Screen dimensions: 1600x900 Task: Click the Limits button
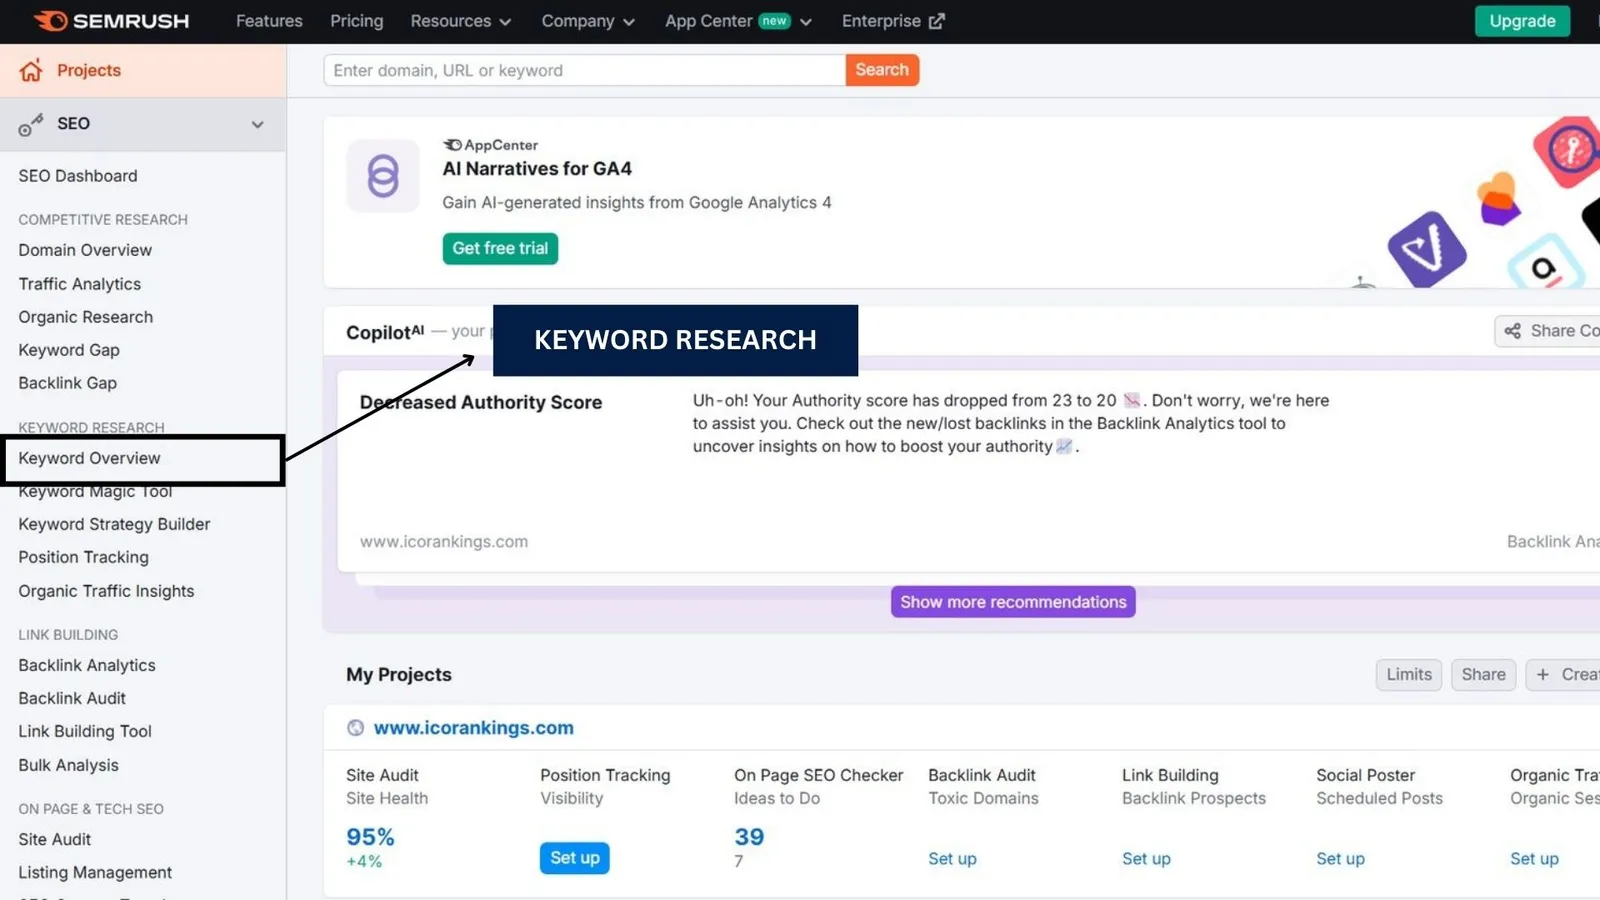click(1409, 675)
